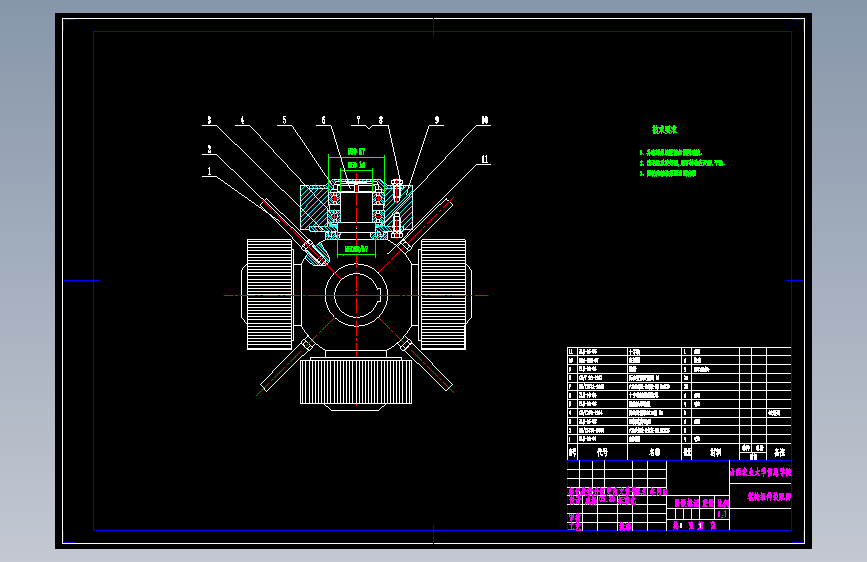
Task: Click the first green technical requirement line
Action: click(671, 153)
